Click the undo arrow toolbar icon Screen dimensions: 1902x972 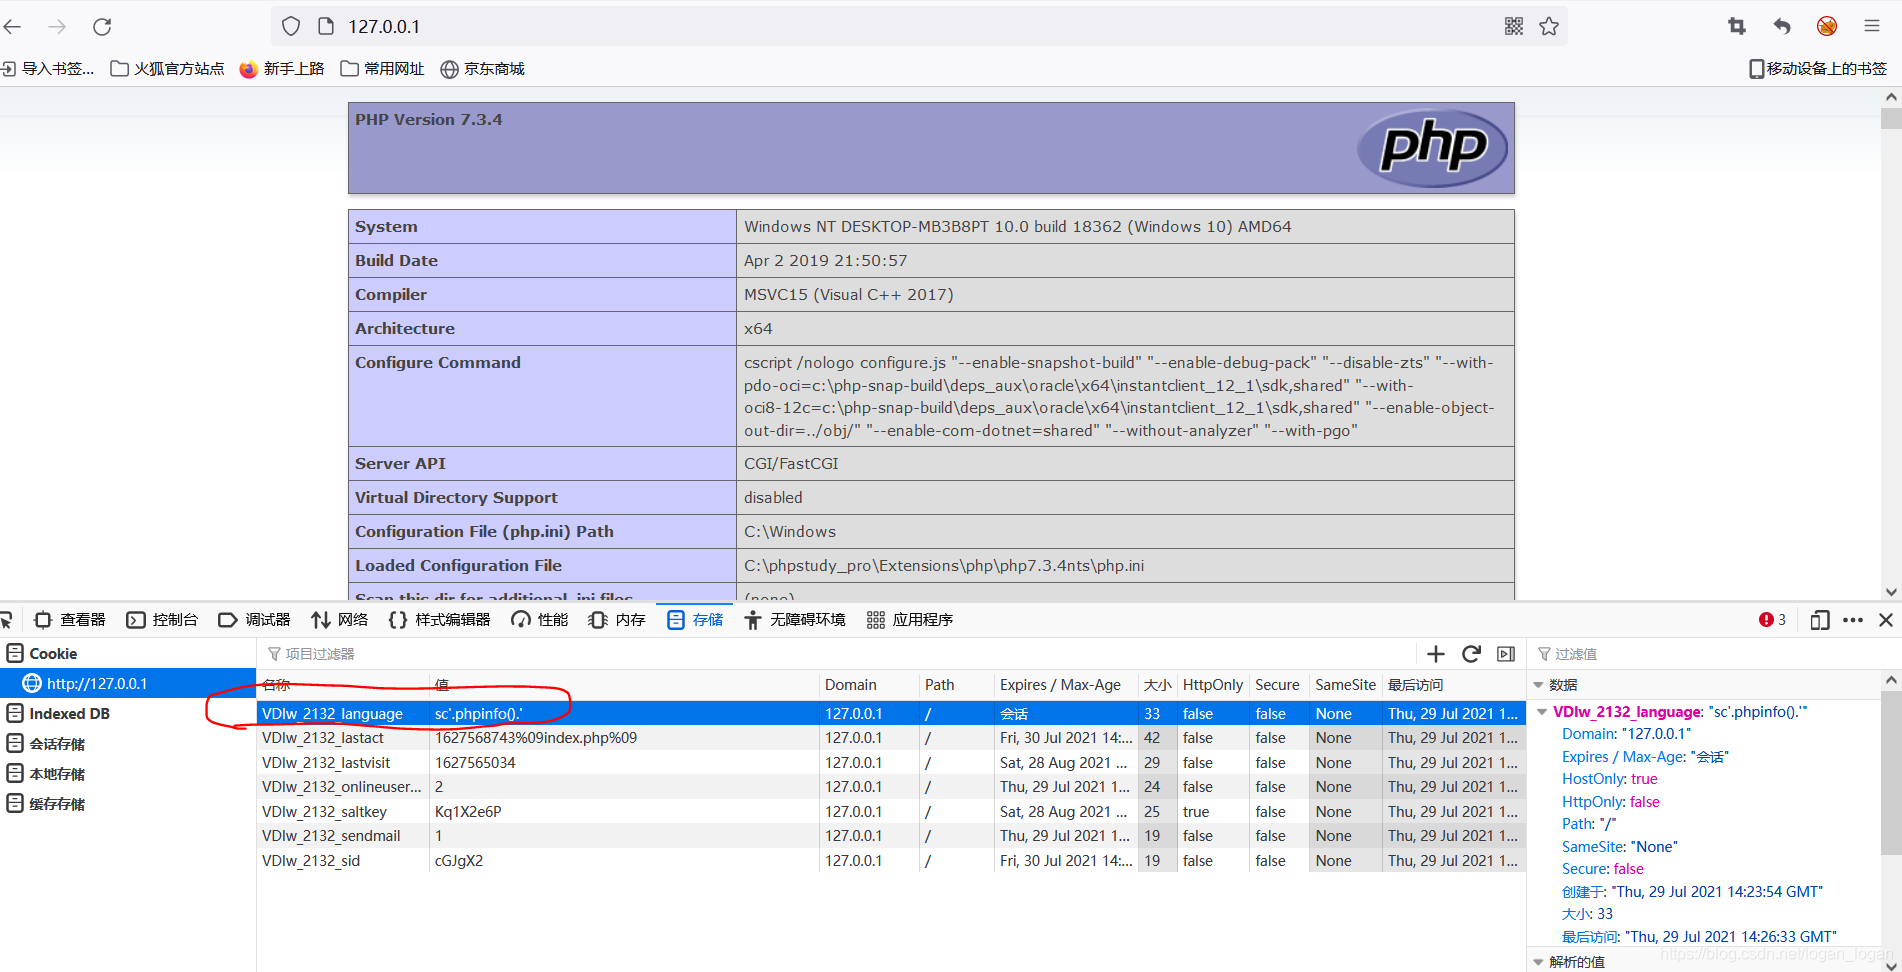point(1782,26)
